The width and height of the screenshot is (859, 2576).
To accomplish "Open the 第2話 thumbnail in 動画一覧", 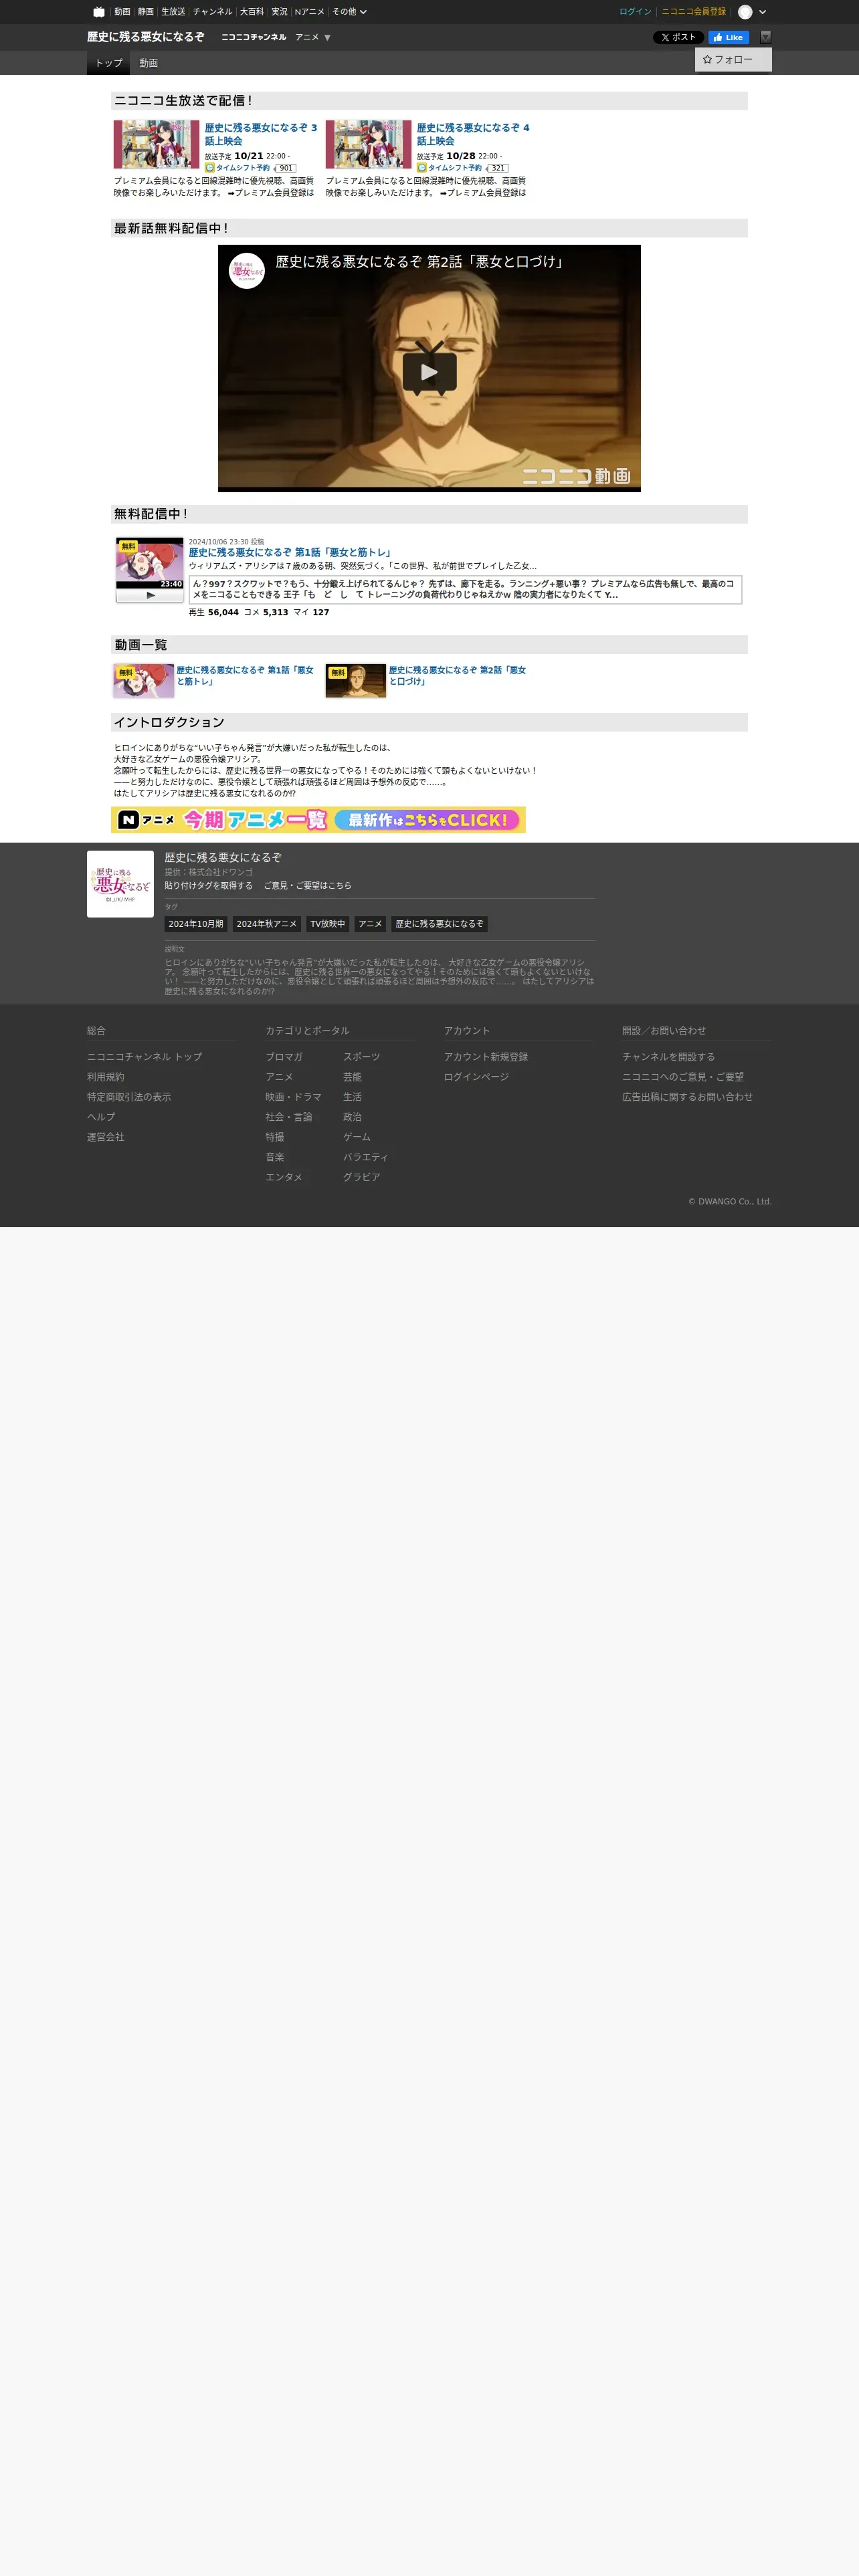I will click(x=356, y=681).
